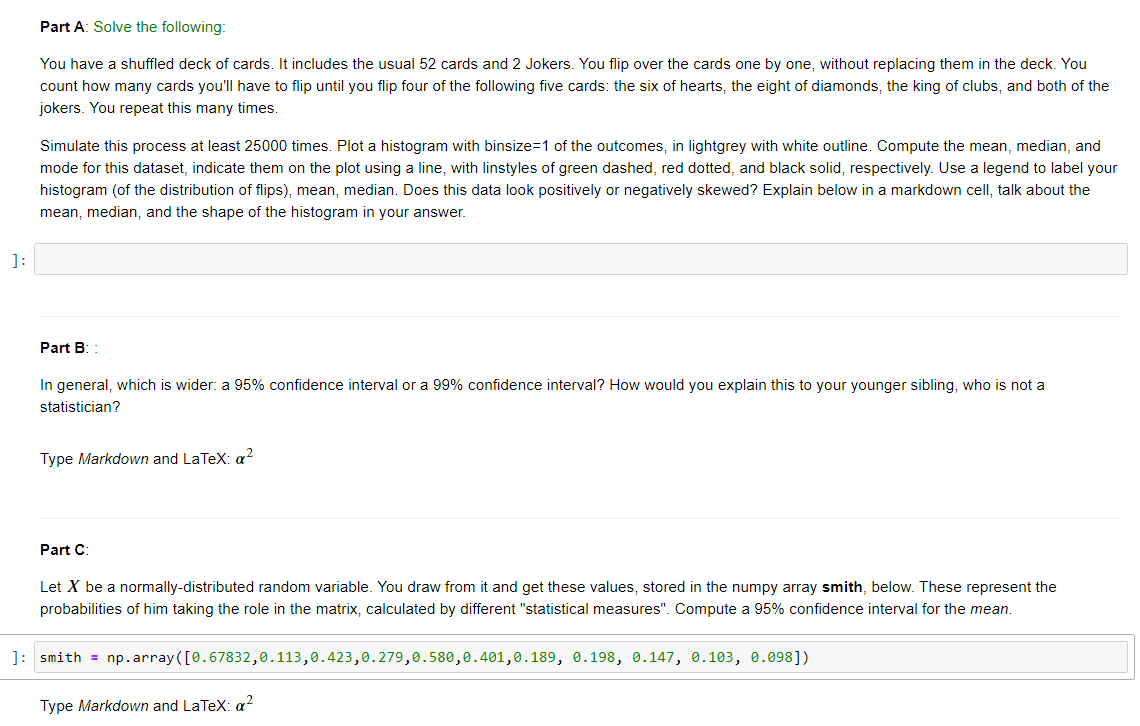This screenshot has width=1140, height=726.
Task: Click the Type Markdown placeholder below Part C
Action: [140, 705]
